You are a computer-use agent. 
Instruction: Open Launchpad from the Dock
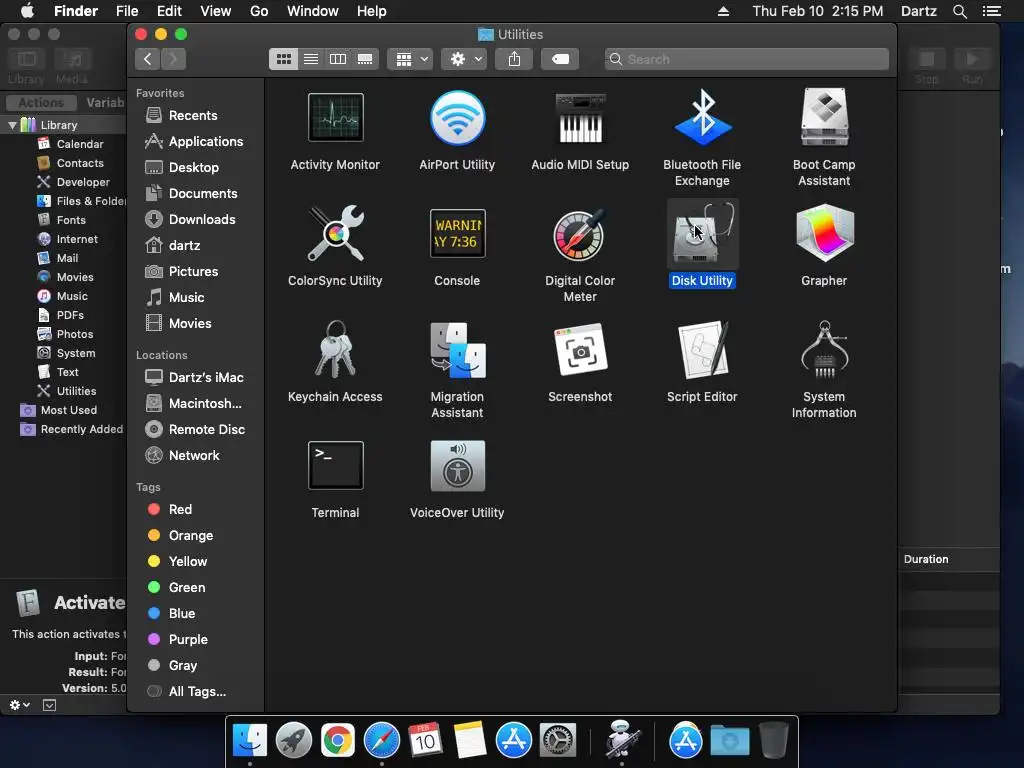click(x=294, y=741)
